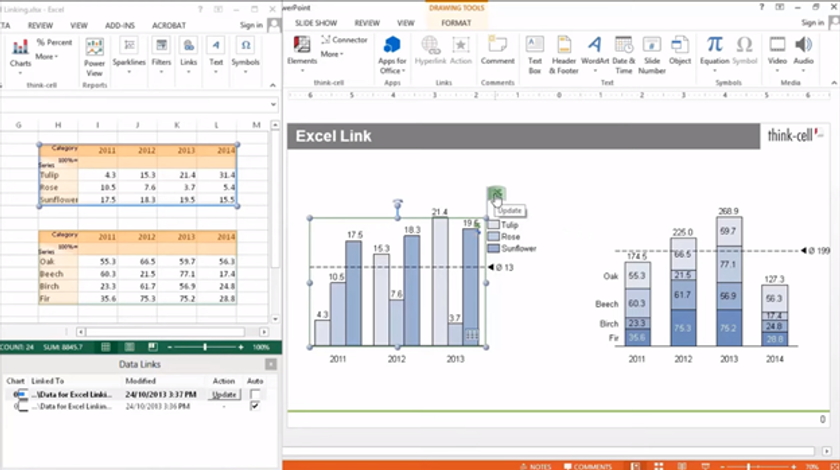Adjust PowerPoint zoom slider handle
Image resolution: width=840 pixels, height=470 pixels.
click(748, 467)
